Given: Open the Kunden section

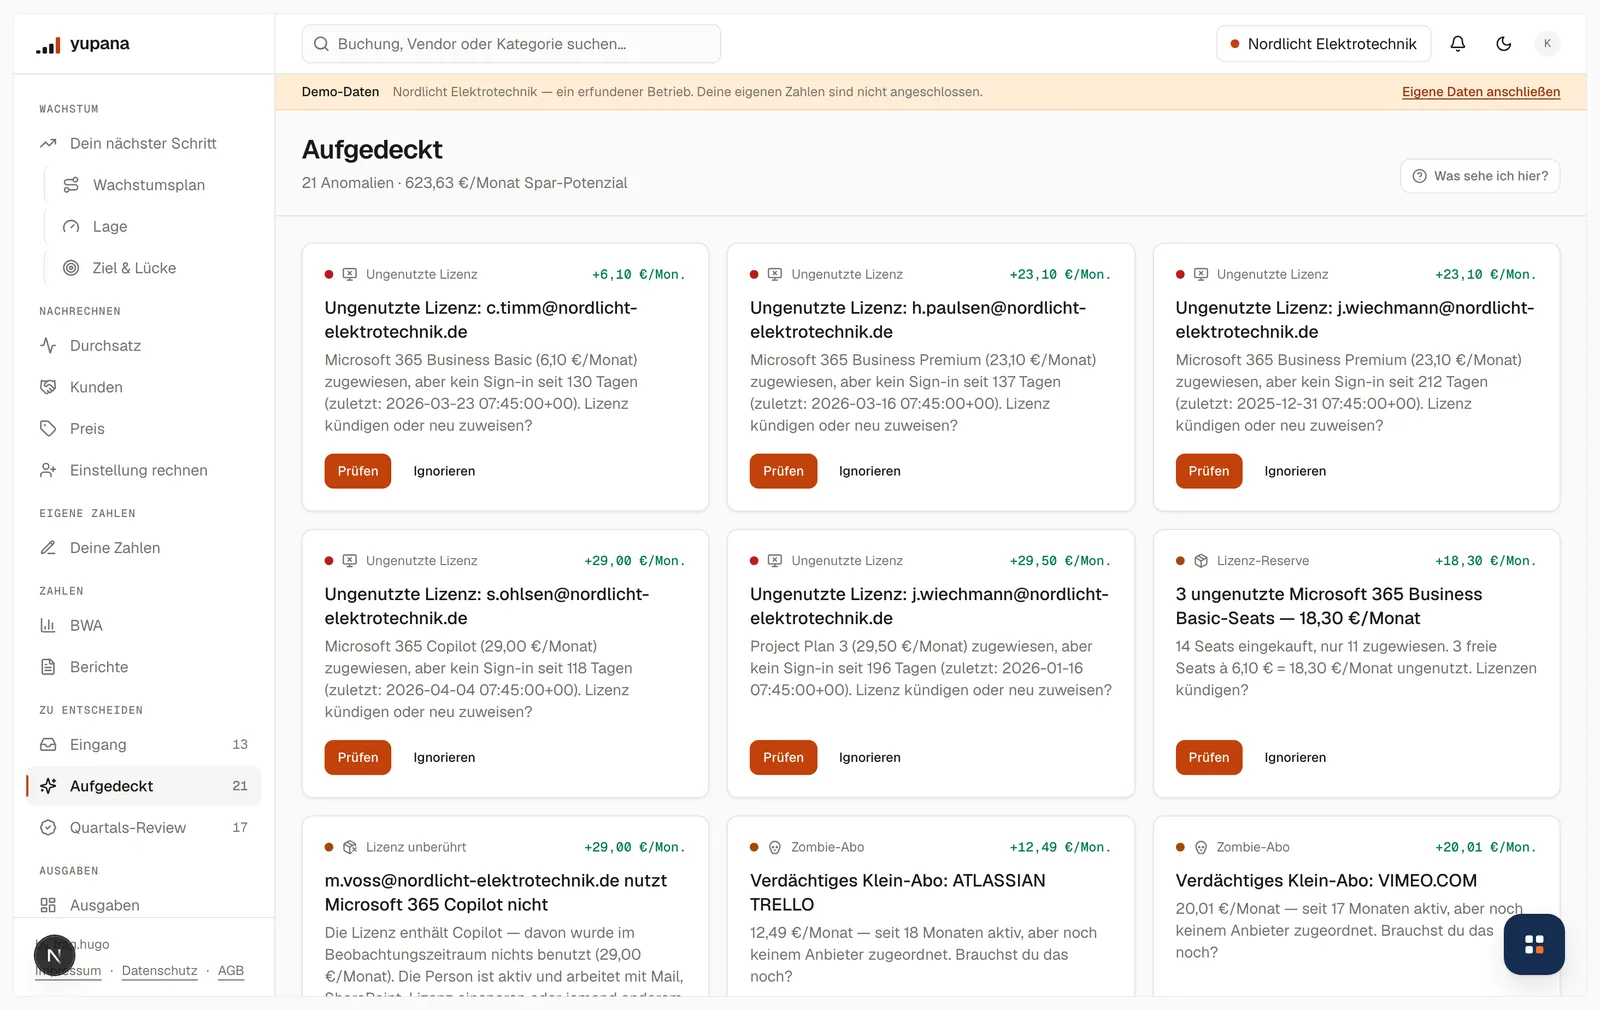Looking at the screenshot, I should tap(96, 387).
